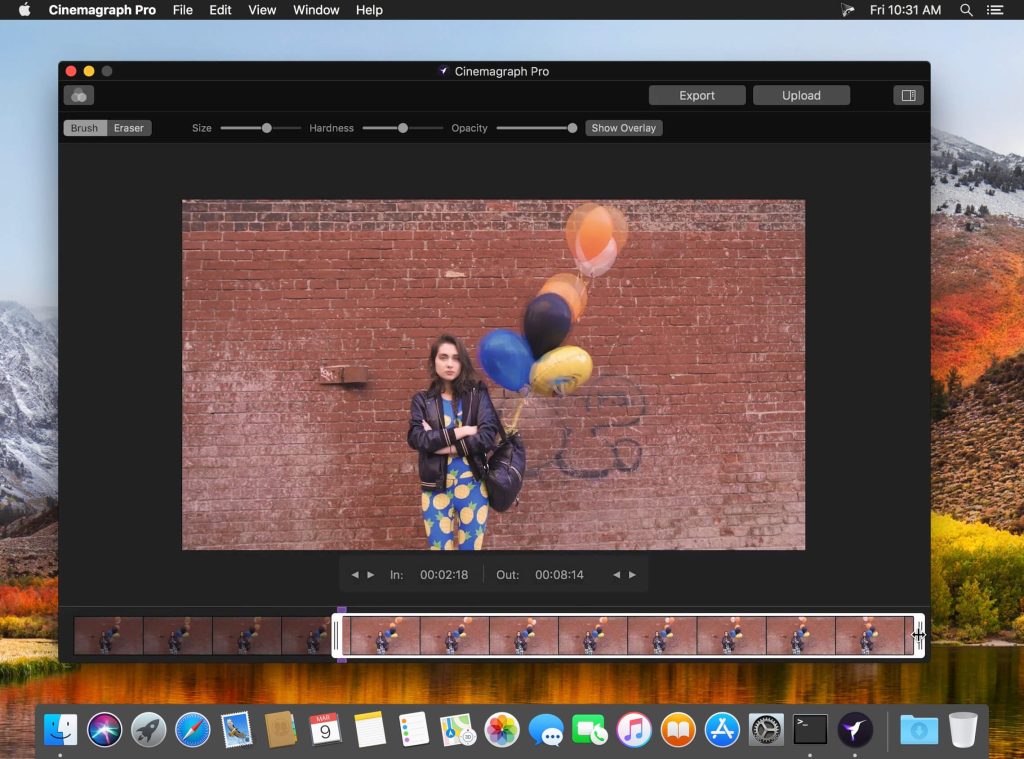The image size is (1024, 759).
Task: Click the Opacity slider handle
Action: tap(571, 128)
